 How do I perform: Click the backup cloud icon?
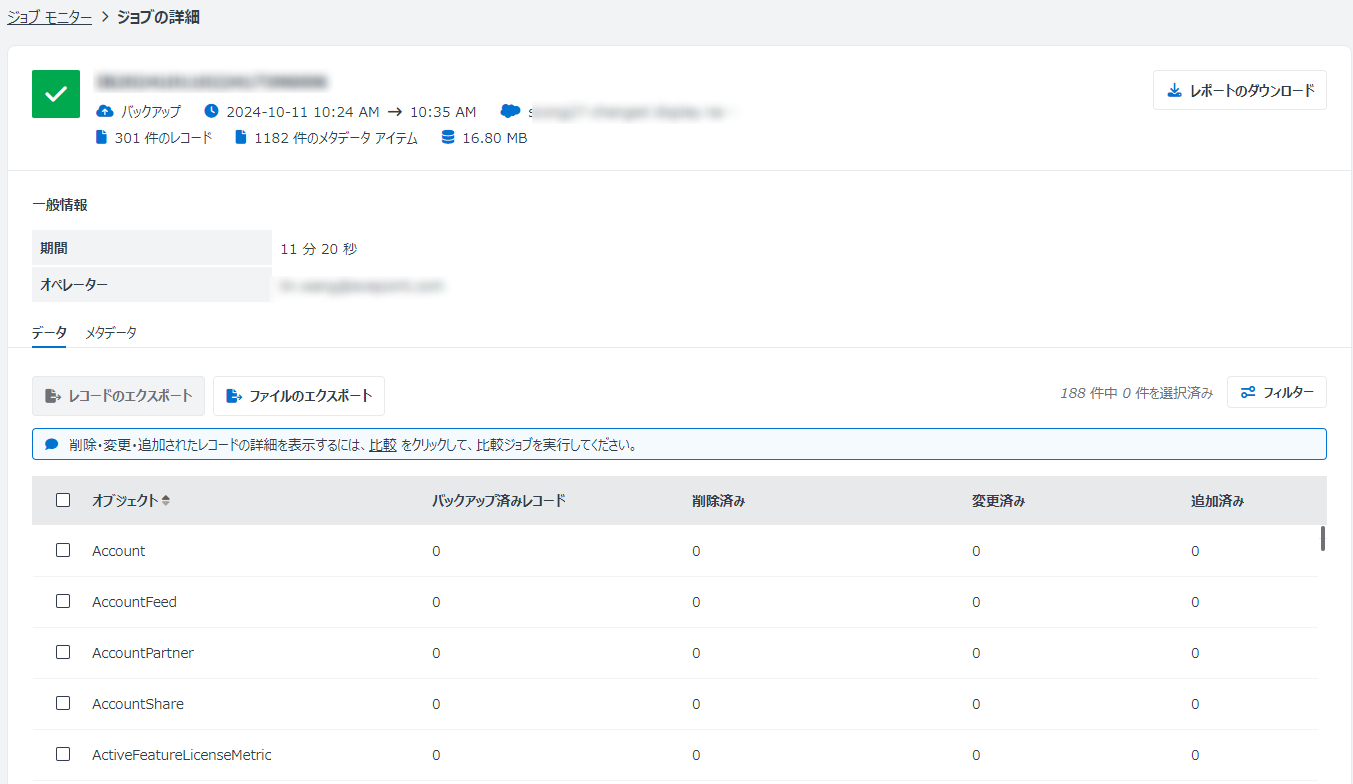(x=105, y=111)
